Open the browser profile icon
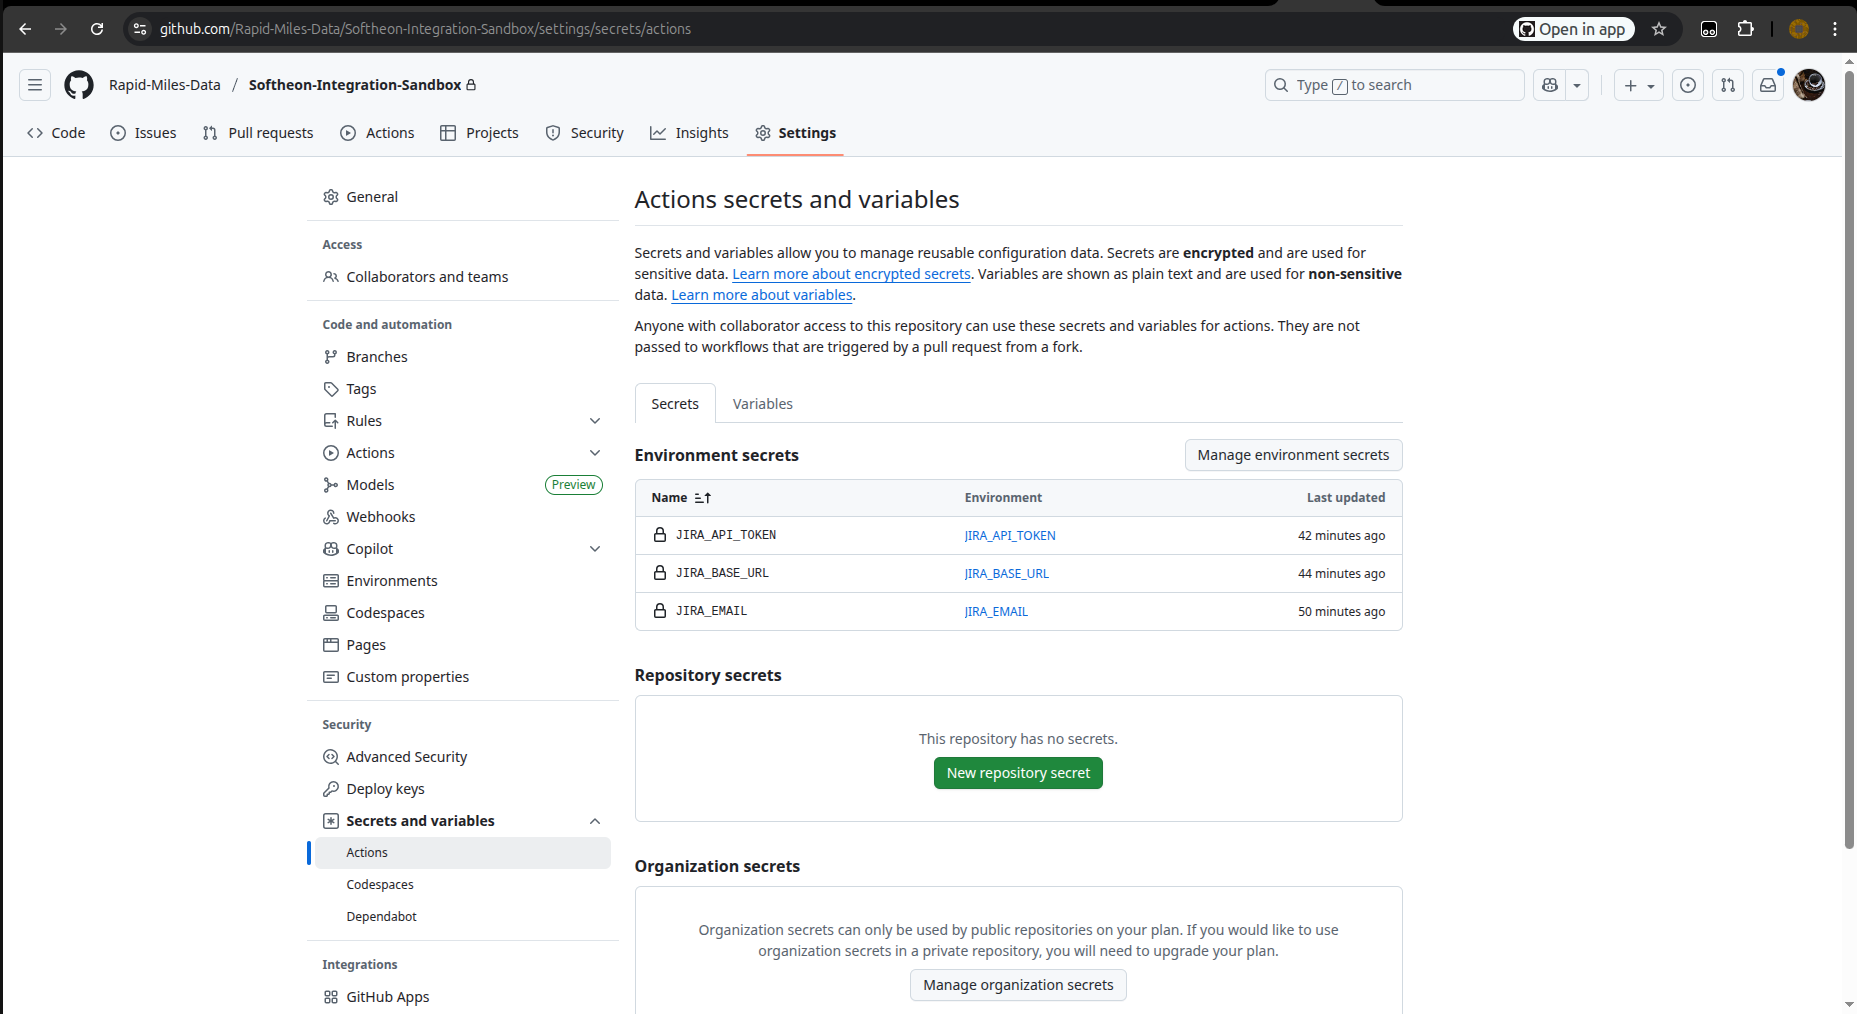The height and width of the screenshot is (1014, 1857). coord(1799,29)
